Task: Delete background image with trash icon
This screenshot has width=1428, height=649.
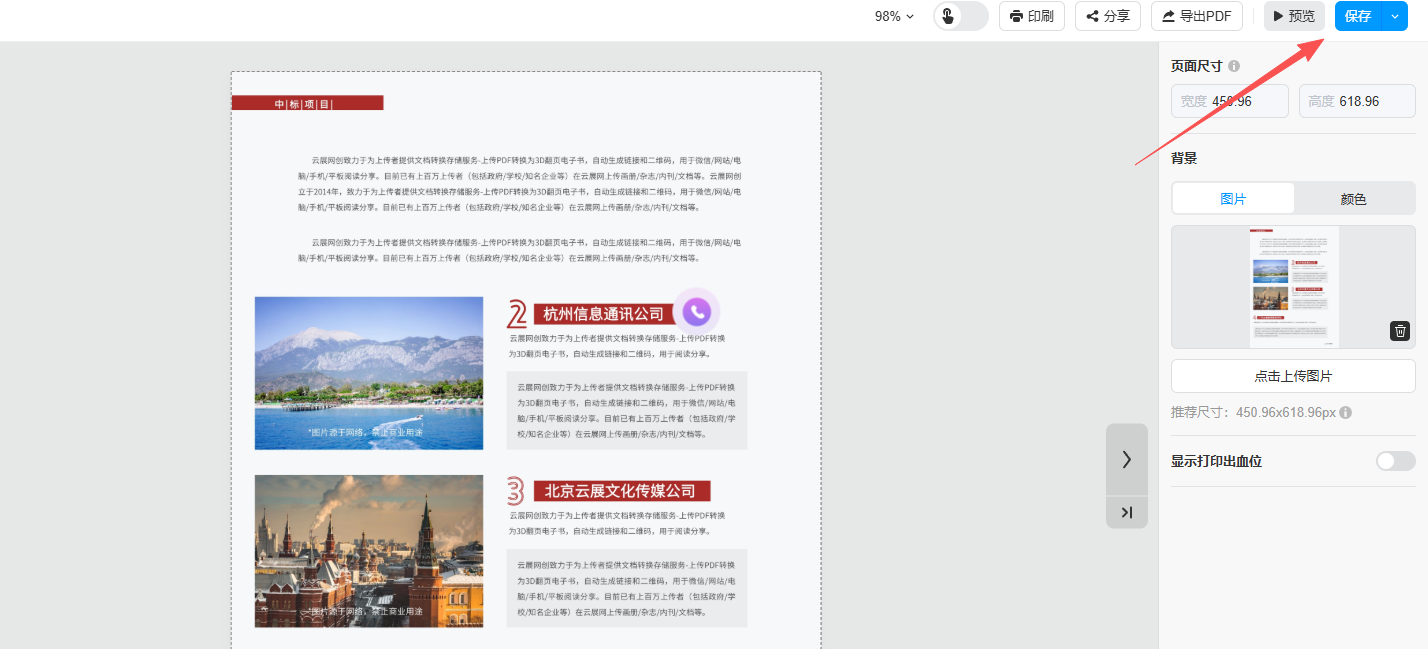Action: (x=1400, y=331)
